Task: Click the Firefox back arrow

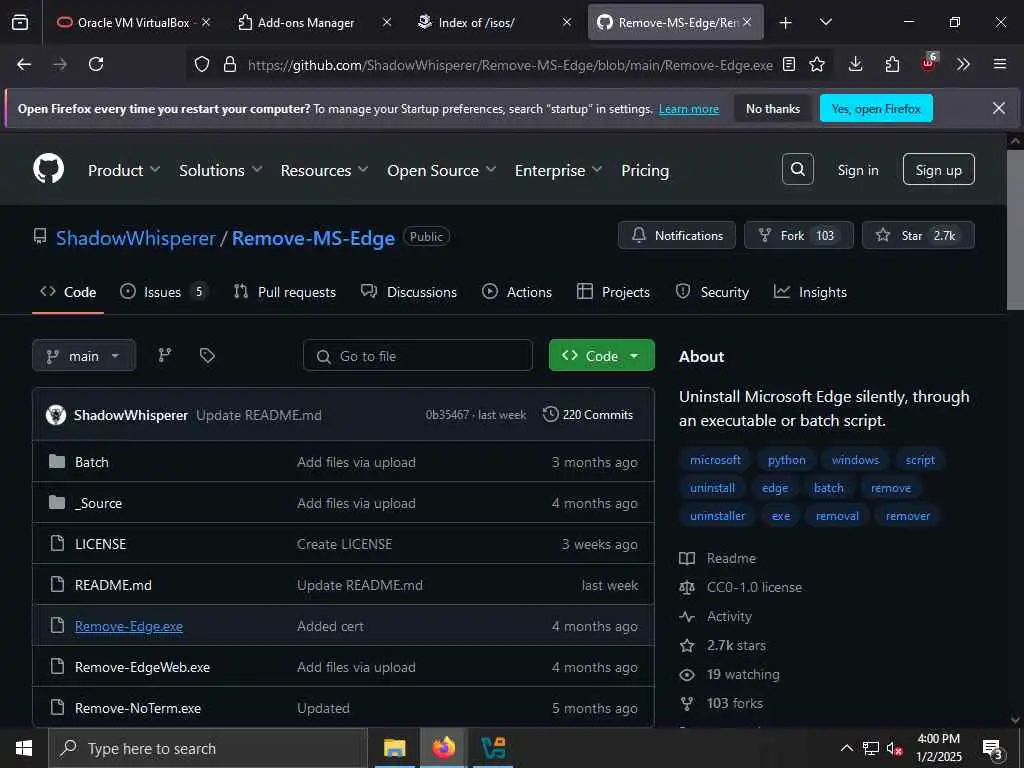Action: pos(24,64)
